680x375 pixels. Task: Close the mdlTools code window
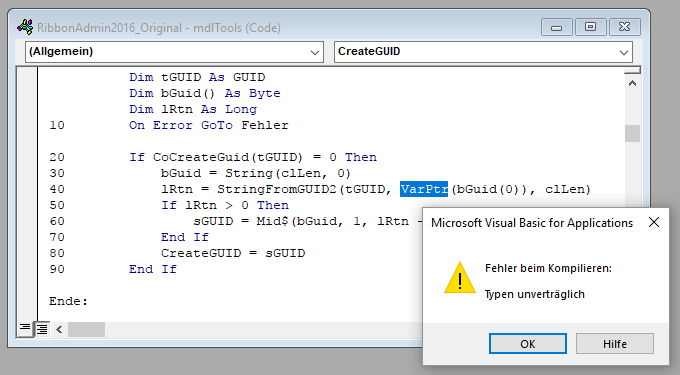click(x=624, y=27)
